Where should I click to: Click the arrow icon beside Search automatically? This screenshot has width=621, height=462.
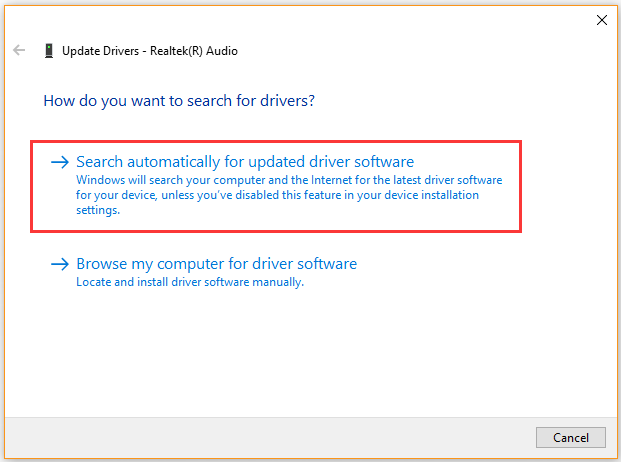click(x=60, y=162)
